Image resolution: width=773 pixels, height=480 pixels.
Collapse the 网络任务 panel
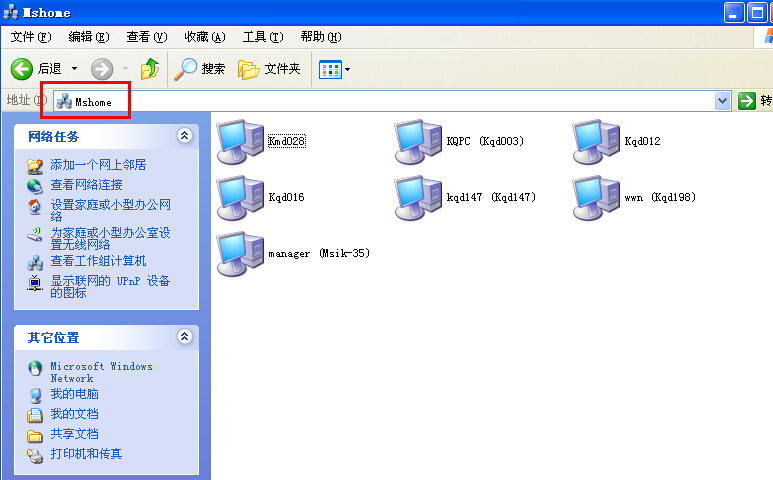pos(184,136)
